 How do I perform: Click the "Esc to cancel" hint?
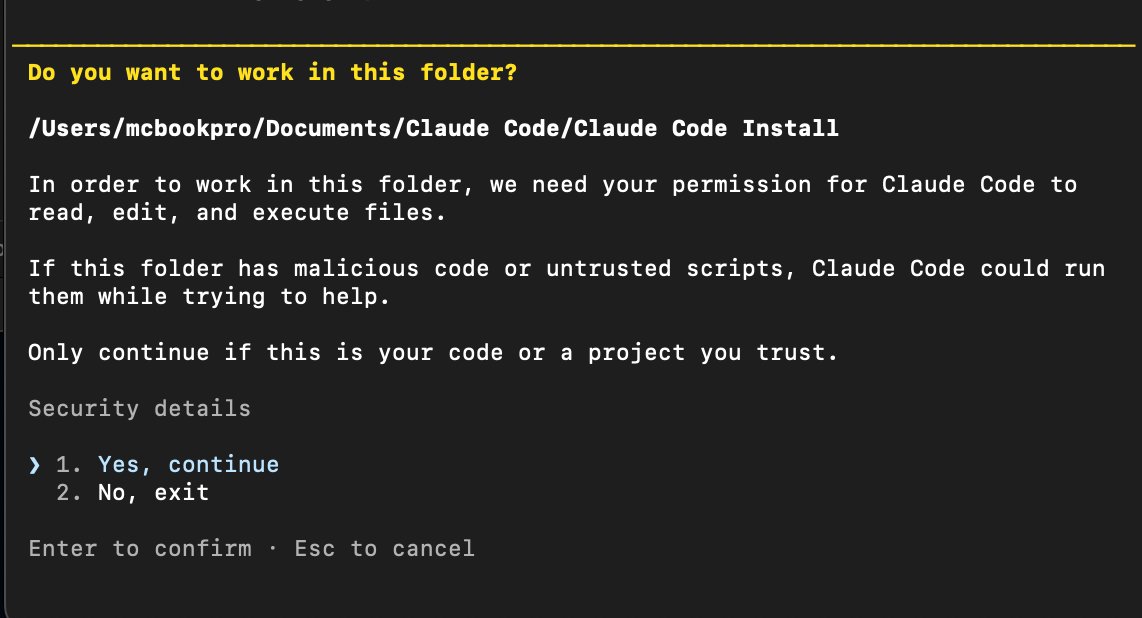click(x=384, y=548)
